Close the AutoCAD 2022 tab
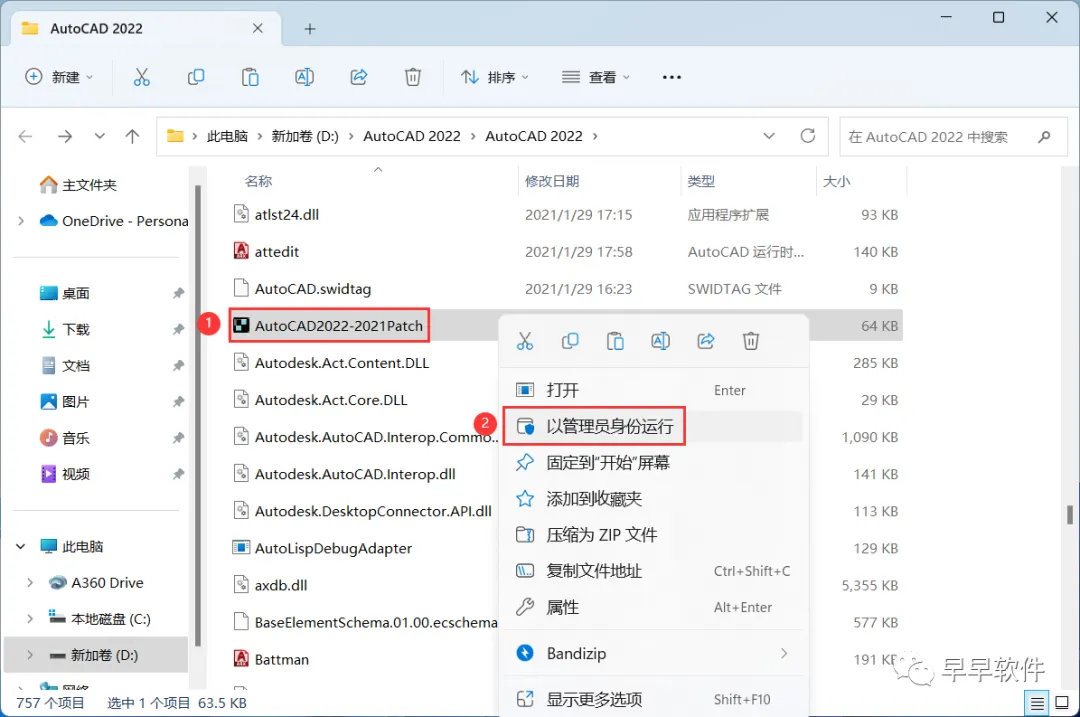This screenshot has width=1080, height=717. click(258, 28)
